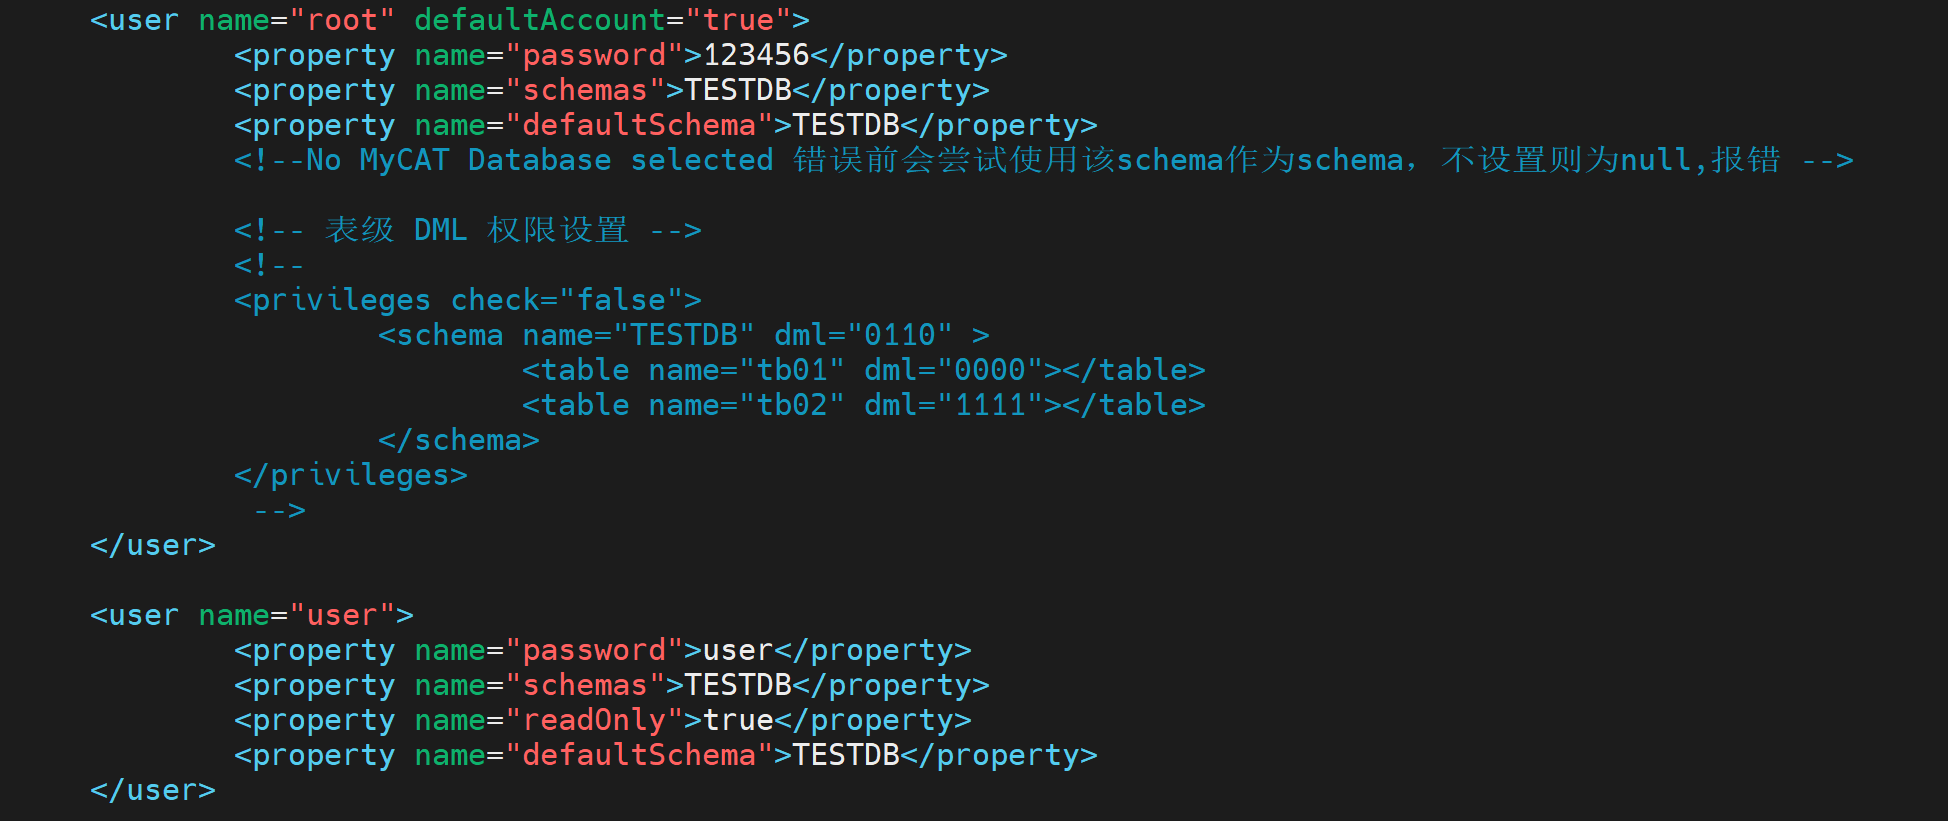
Task: Click the closing </privileges> tag
Action: click(x=351, y=475)
